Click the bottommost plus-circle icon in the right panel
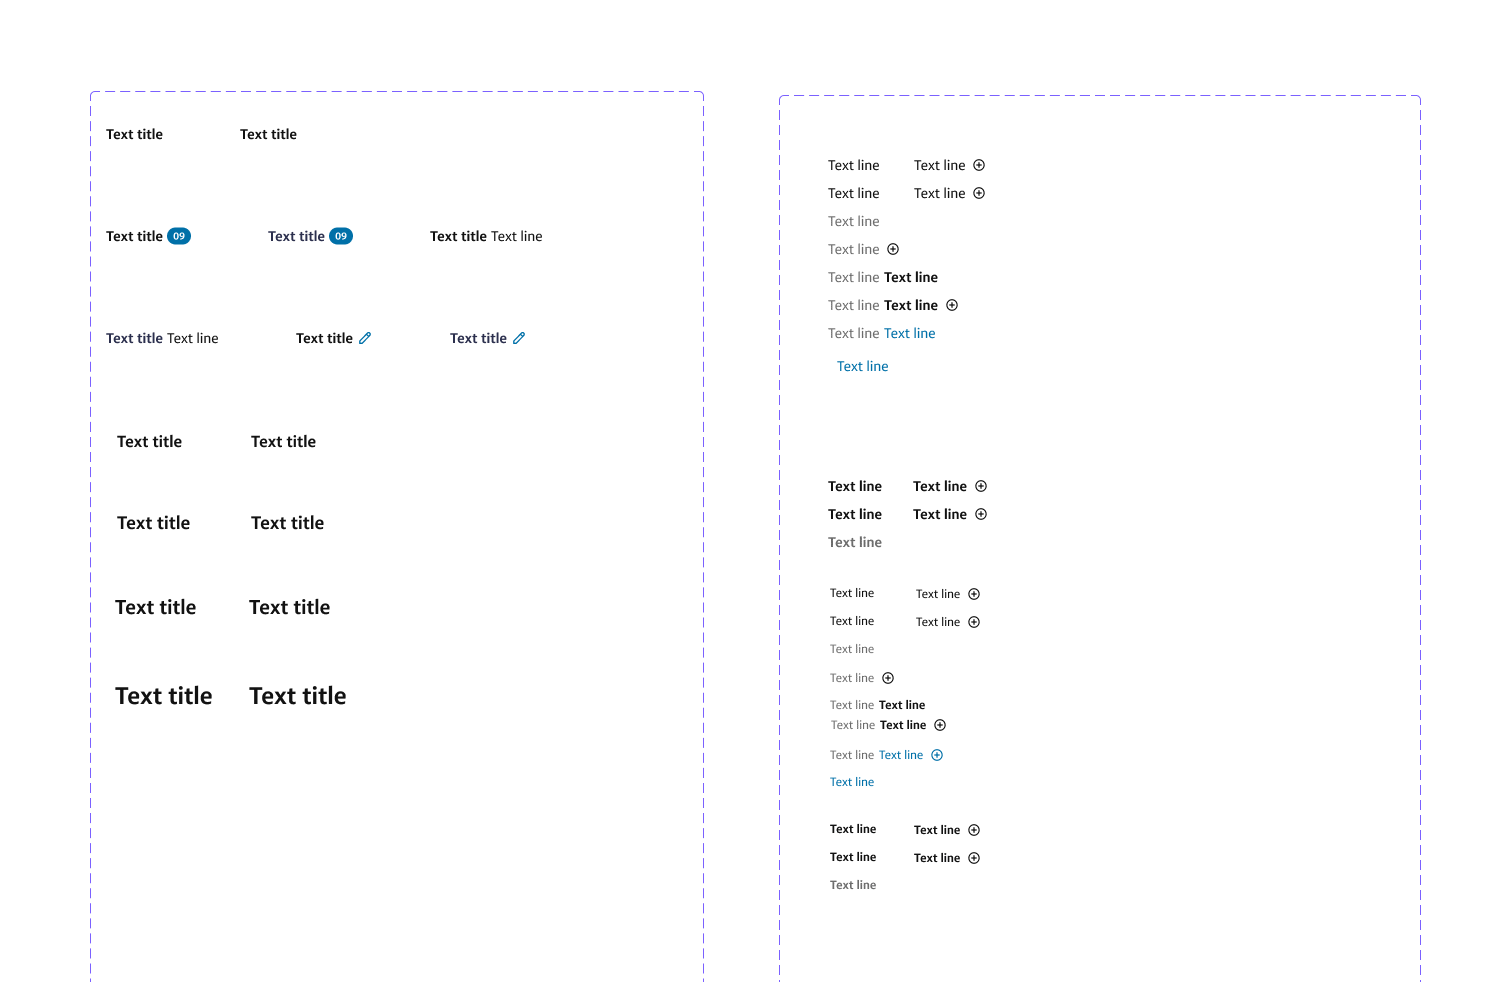The image size is (1512, 982). (x=974, y=858)
